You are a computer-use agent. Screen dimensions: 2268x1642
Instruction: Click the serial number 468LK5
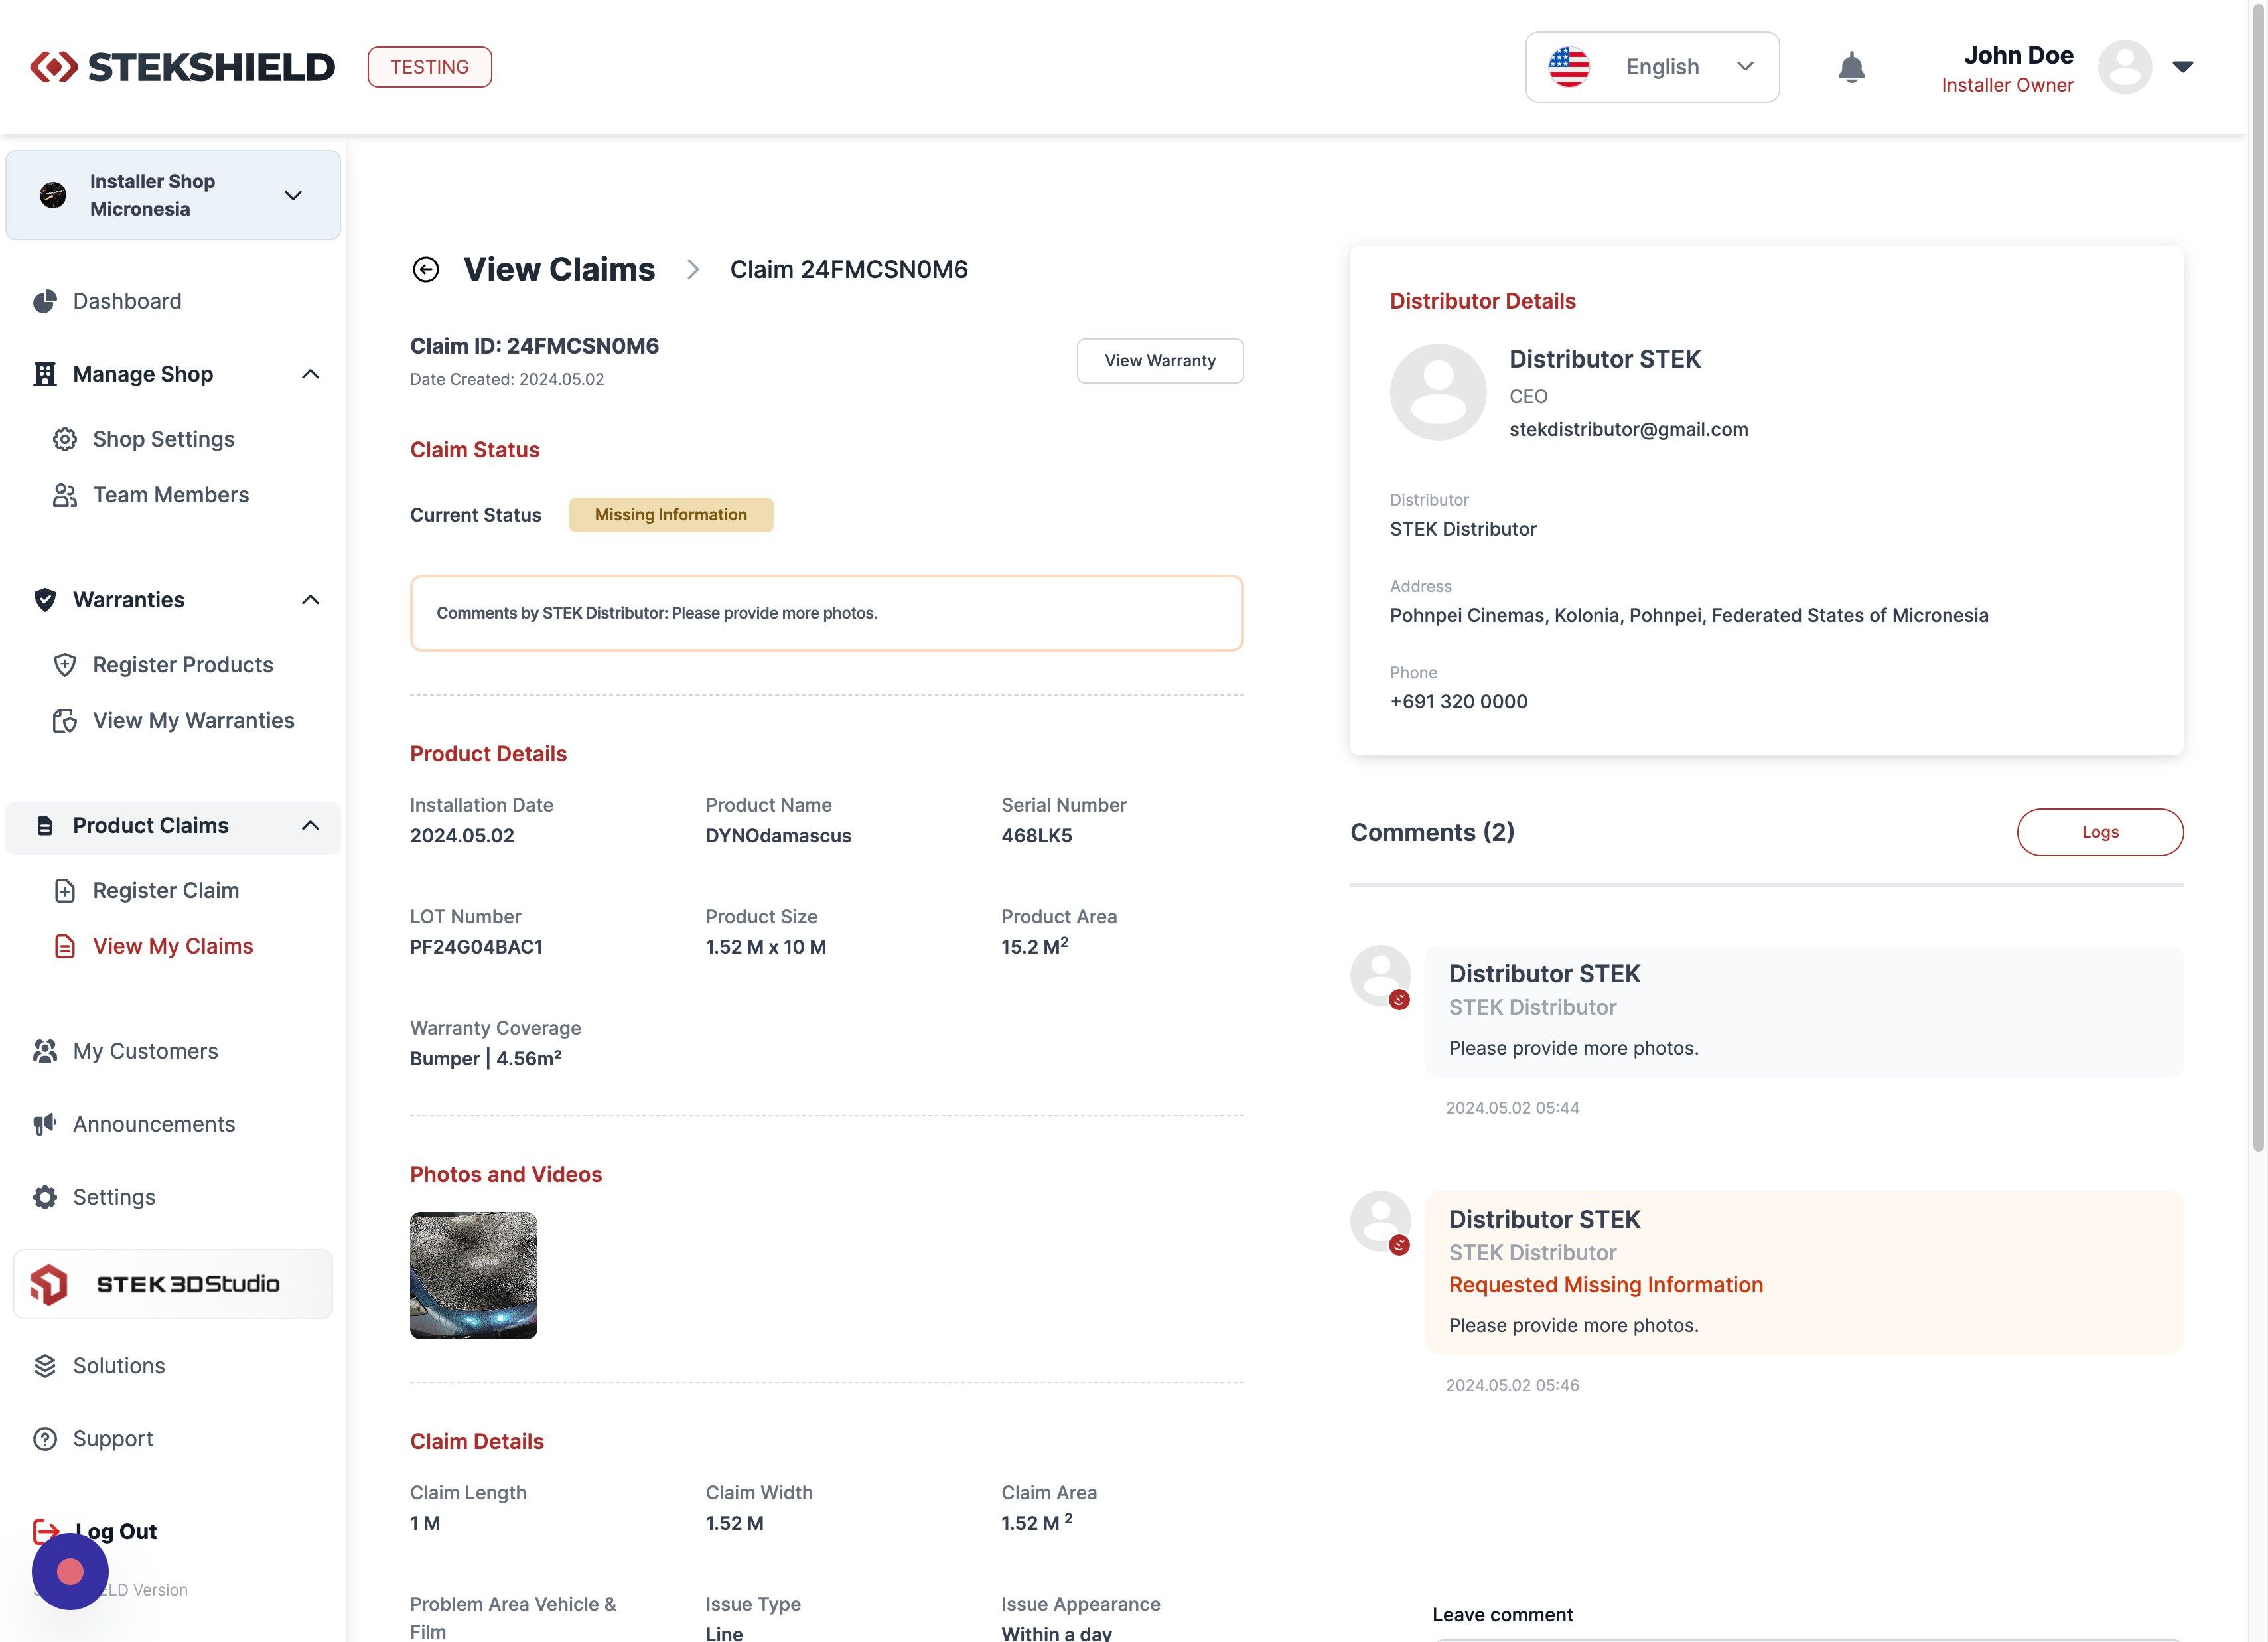(x=1037, y=836)
